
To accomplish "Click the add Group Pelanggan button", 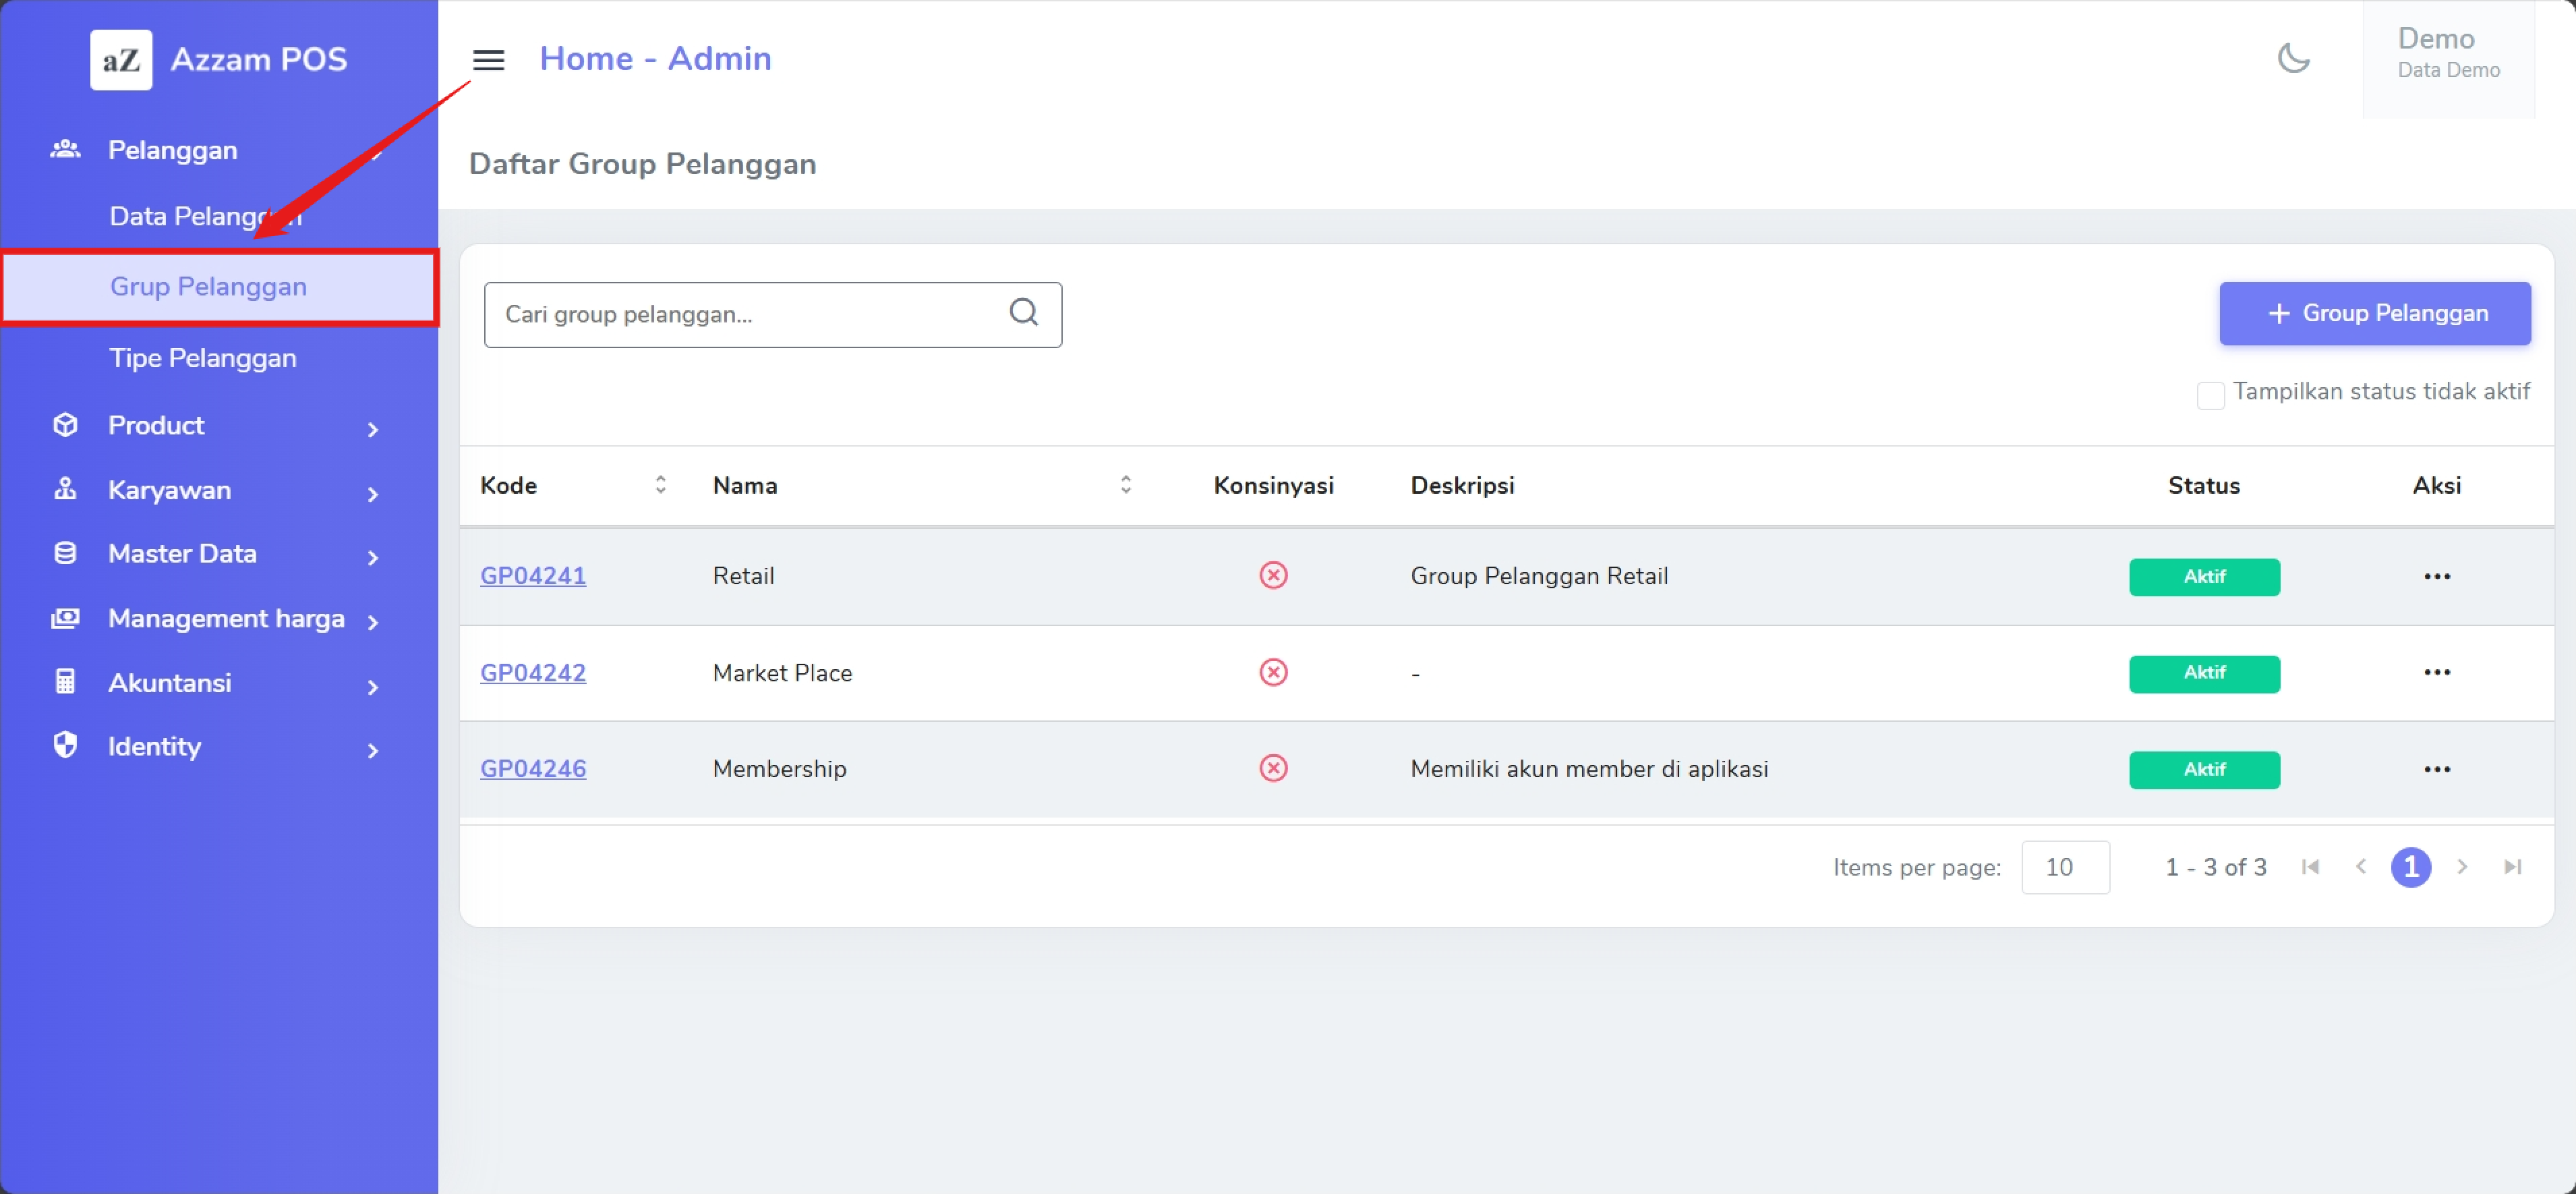I will (x=2374, y=313).
